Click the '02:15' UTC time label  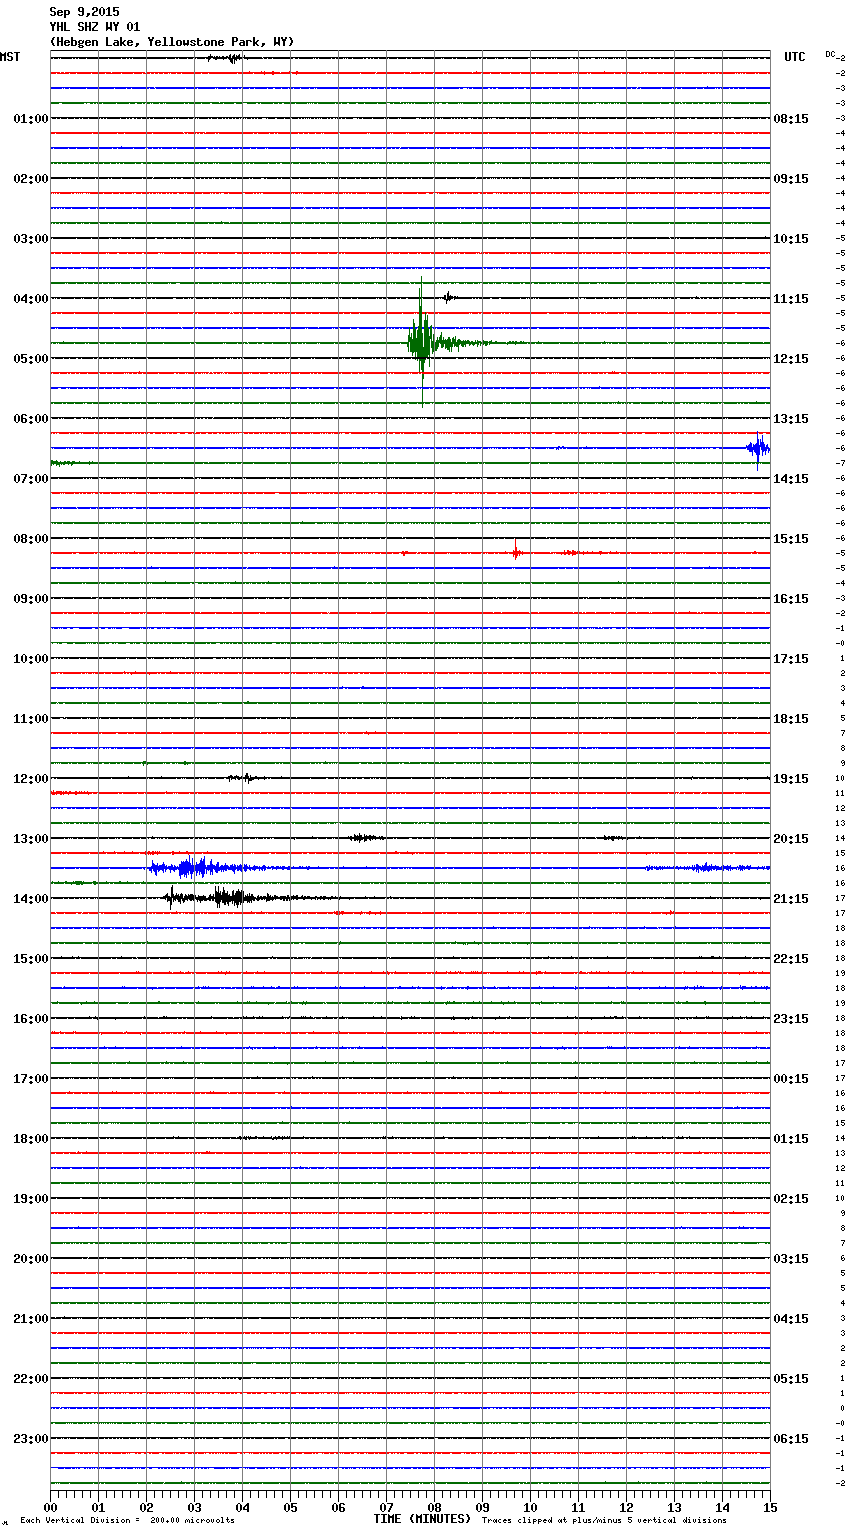[791, 1199]
